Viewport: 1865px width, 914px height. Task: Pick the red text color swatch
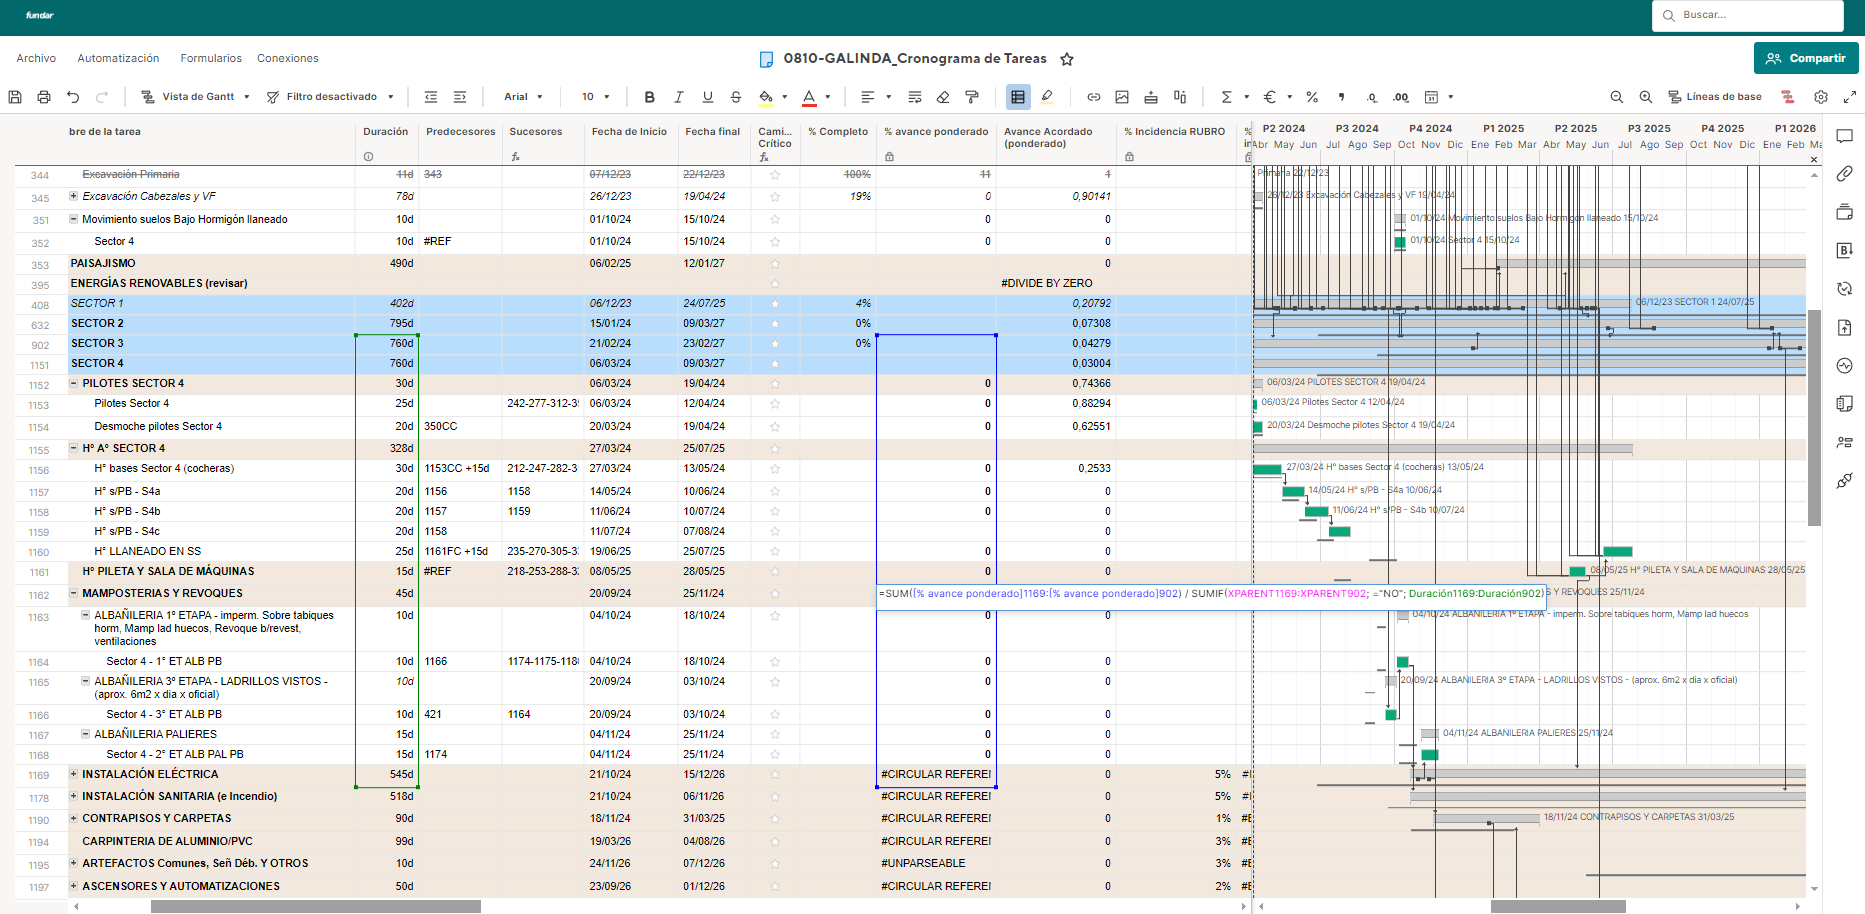click(x=809, y=97)
